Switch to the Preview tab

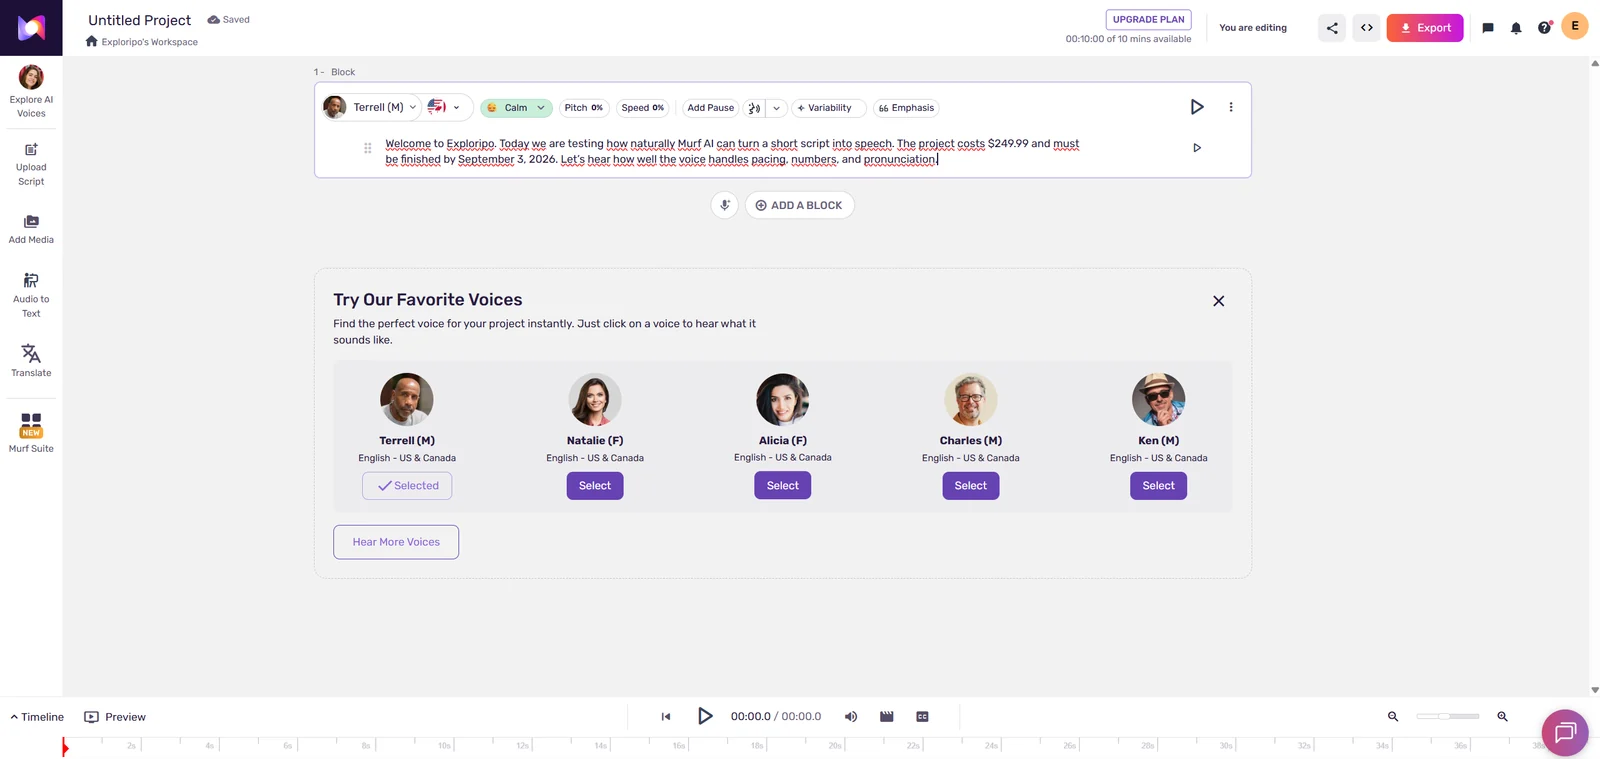pos(115,717)
